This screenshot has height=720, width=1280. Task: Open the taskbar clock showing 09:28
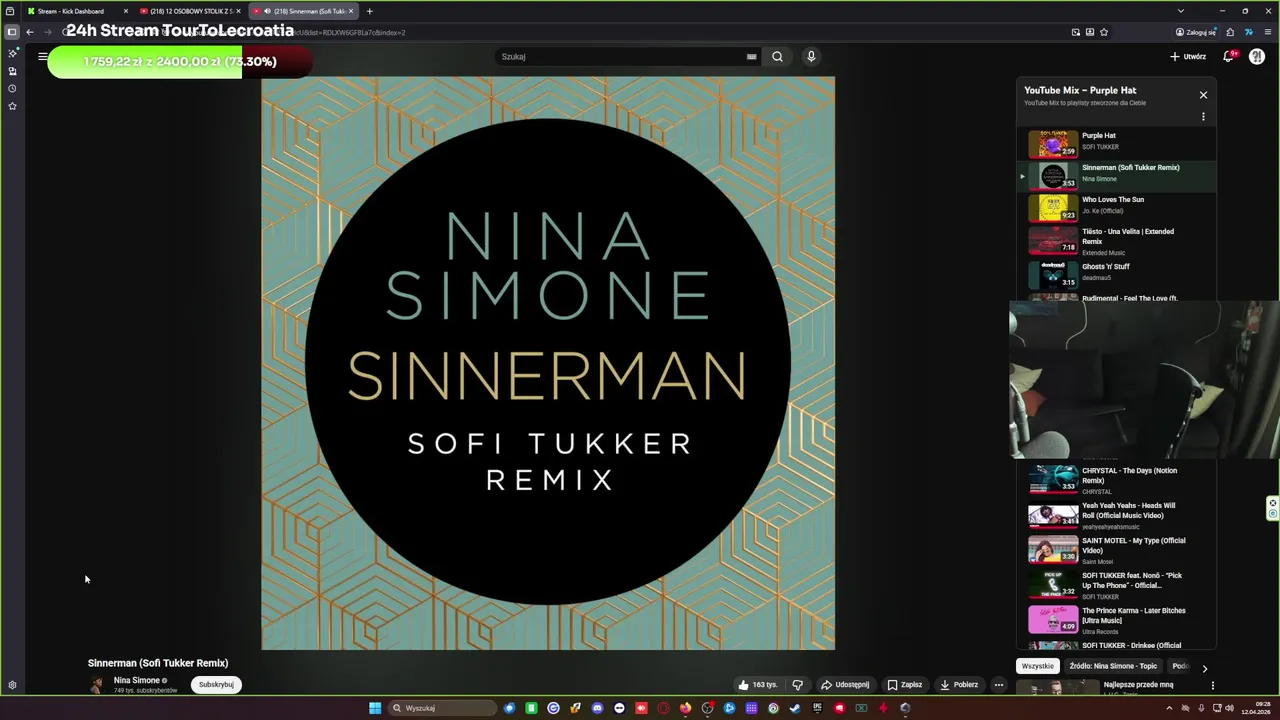(1256, 708)
